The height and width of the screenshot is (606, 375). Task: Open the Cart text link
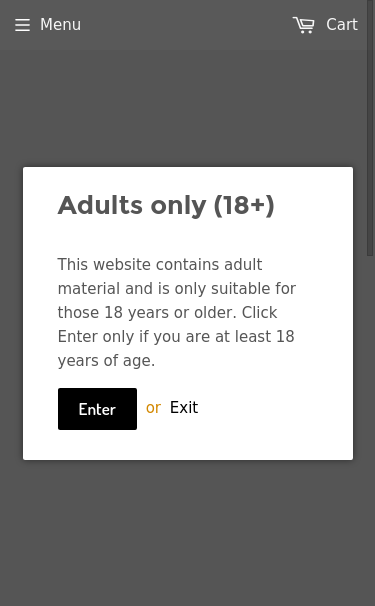coord(342,25)
